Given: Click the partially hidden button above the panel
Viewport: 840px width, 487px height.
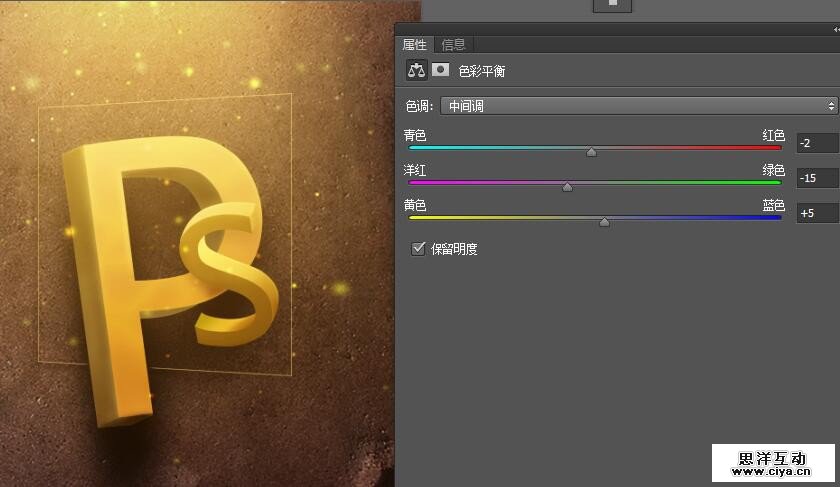Looking at the screenshot, I should pos(612,5).
